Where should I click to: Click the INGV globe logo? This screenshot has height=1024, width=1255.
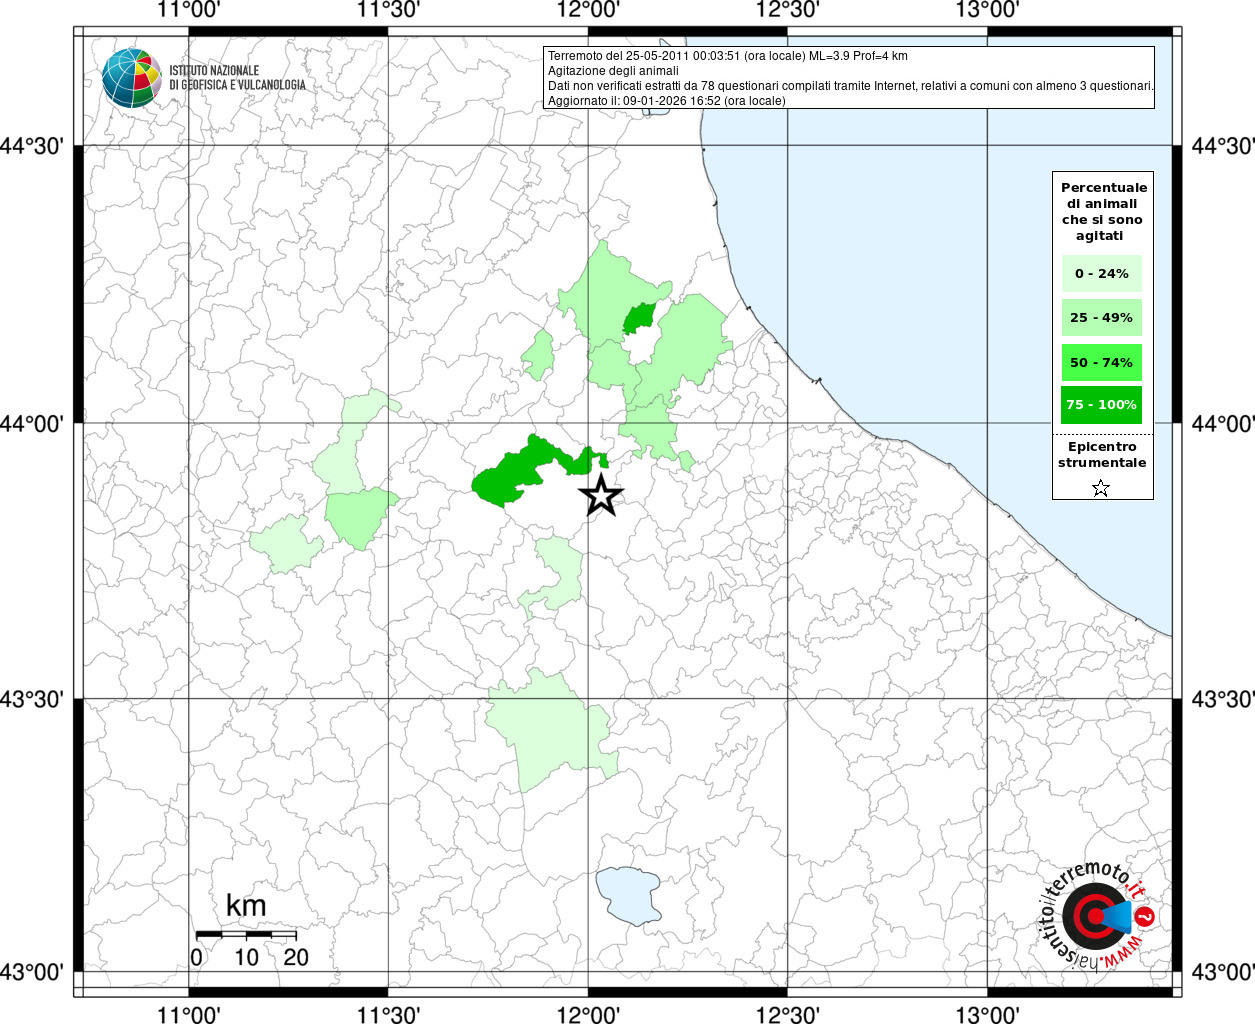point(132,77)
